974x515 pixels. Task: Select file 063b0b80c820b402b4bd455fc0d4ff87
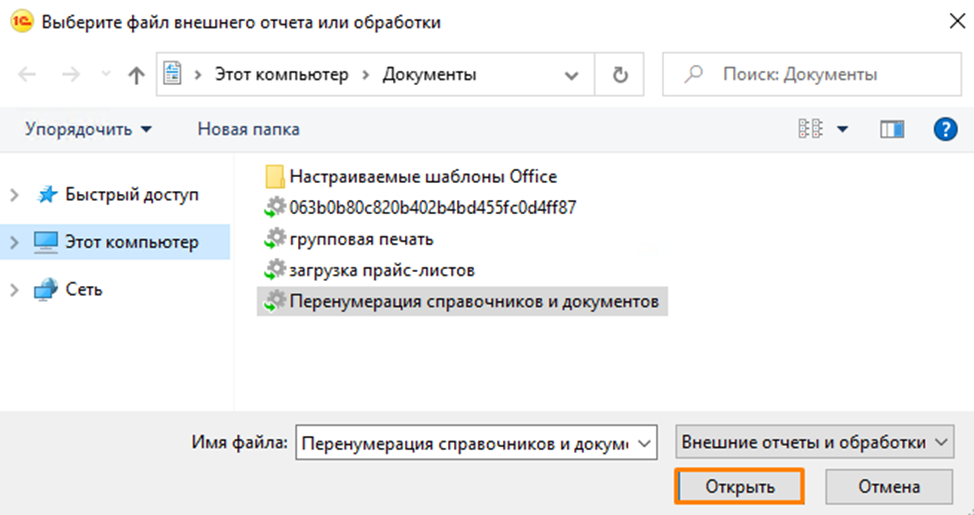pyautogui.click(x=432, y=208)
